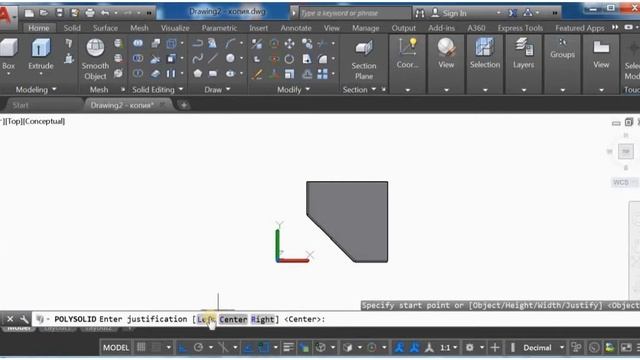The width and height of the screenshot is (640, 360).
Task: Click the Move modify tool
Action: (289, 44)
